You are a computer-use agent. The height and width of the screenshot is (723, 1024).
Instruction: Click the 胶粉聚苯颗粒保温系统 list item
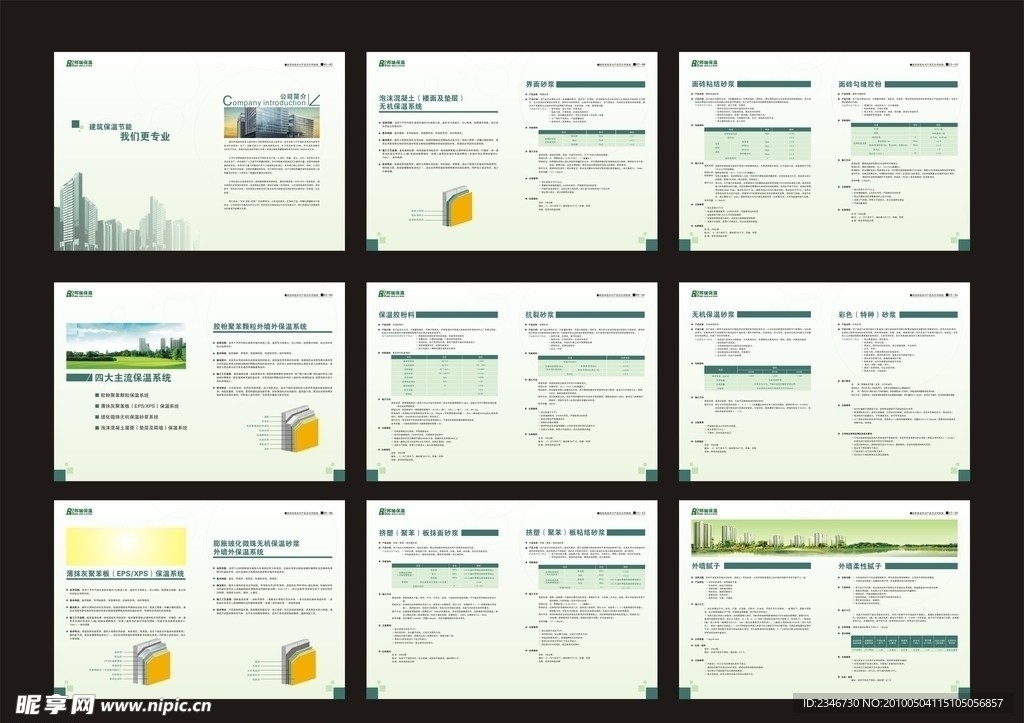pyautogui.click(x=121, y=396)
